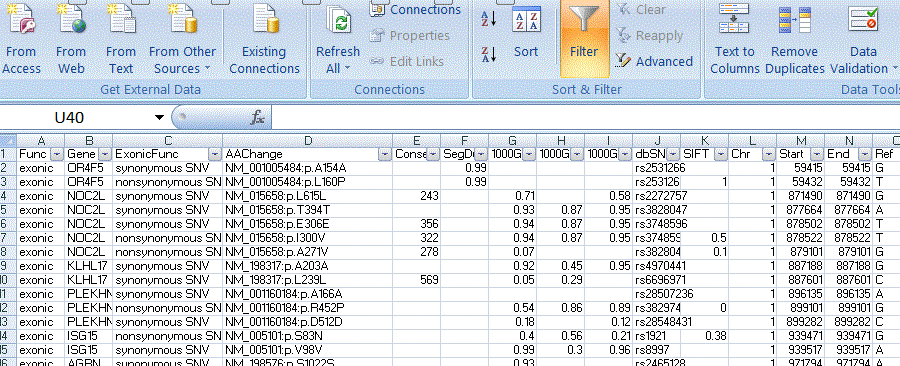Clear the current filter

[641, 10]
